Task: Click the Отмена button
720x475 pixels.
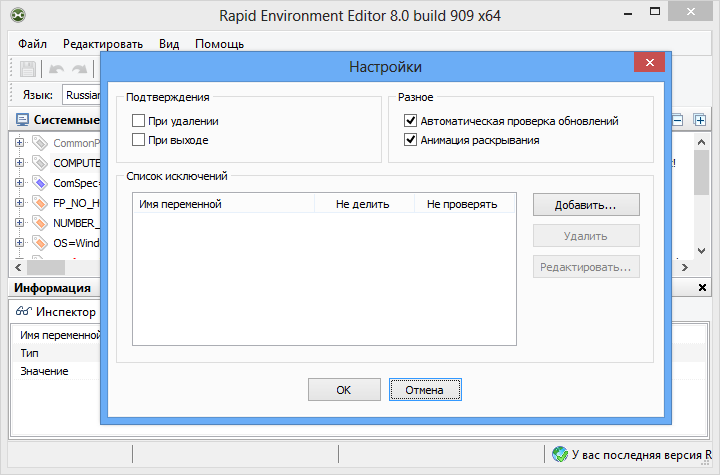Action: [425, 390]
